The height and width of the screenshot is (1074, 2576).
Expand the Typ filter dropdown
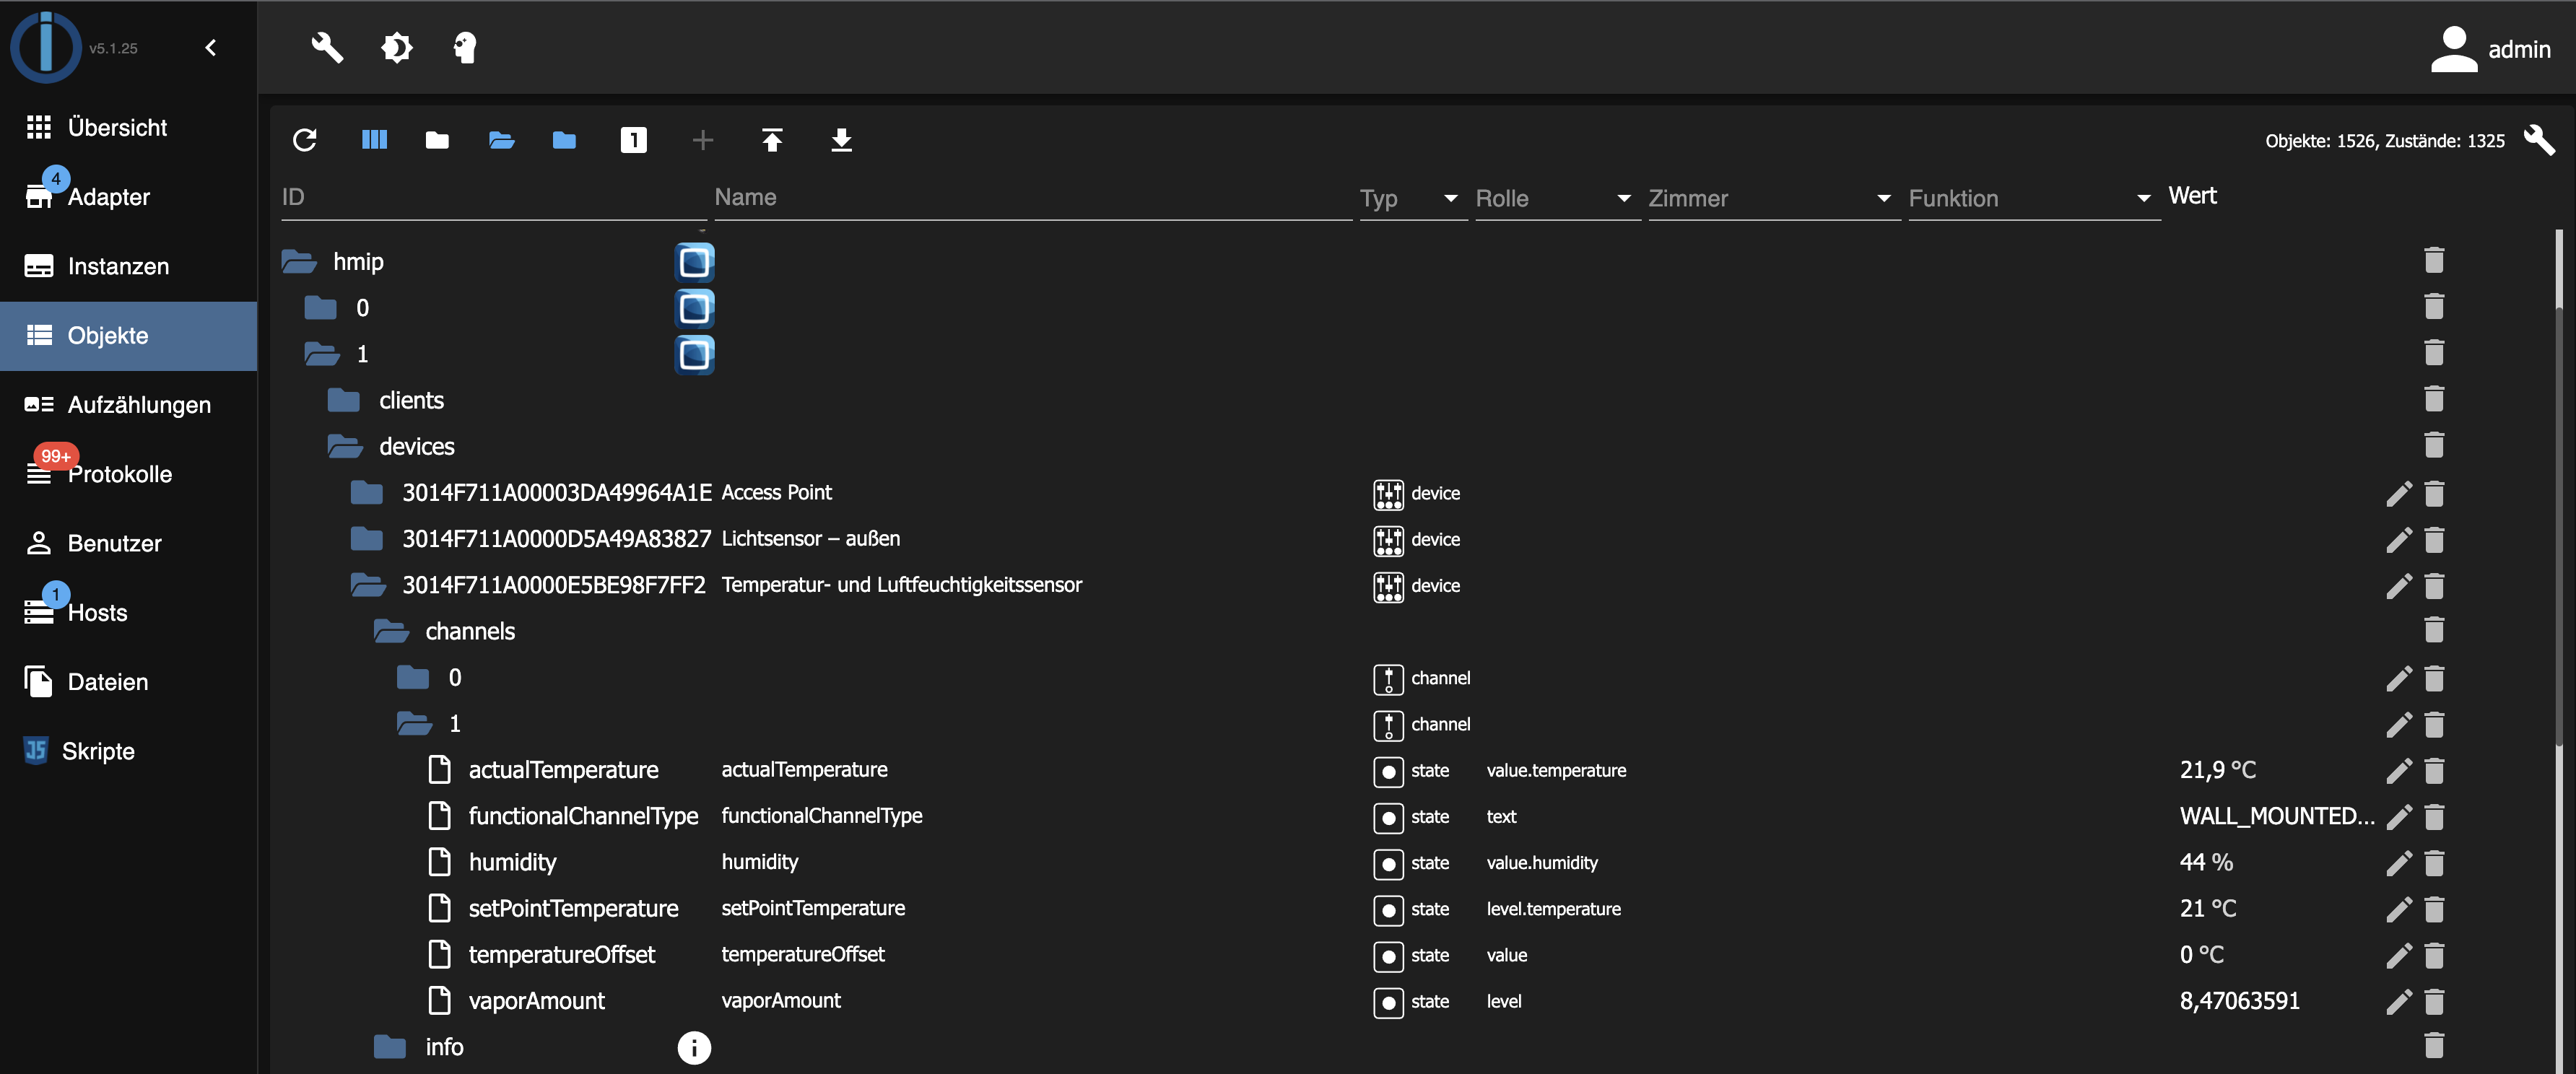1445,197
